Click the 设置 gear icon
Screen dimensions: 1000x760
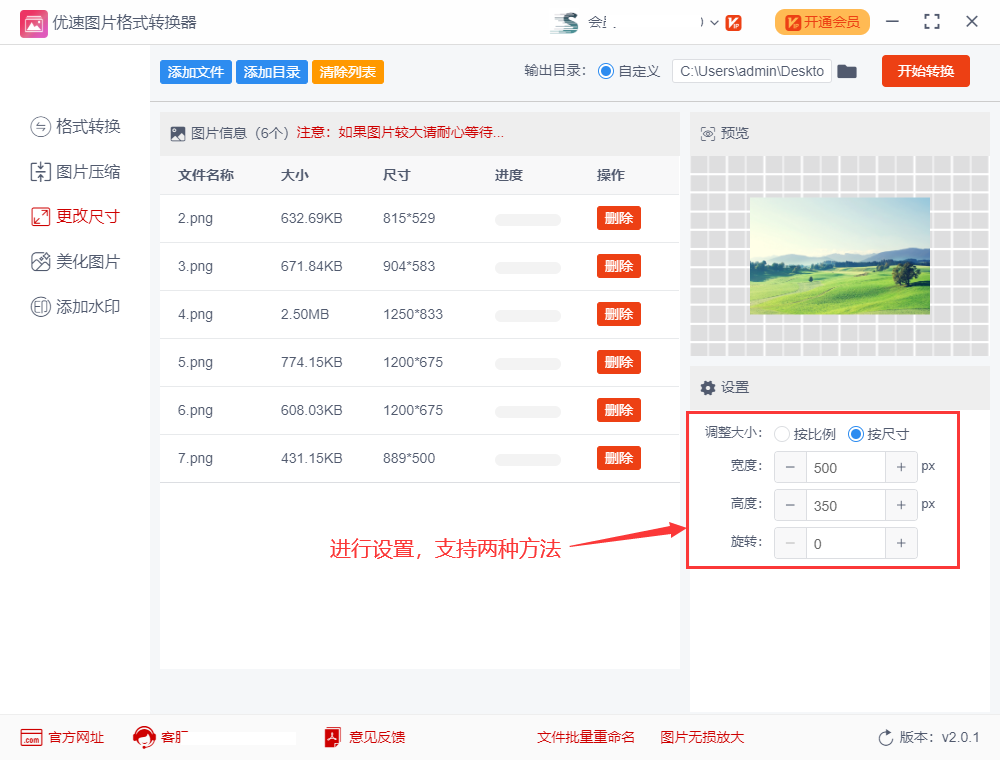[708, 388]
